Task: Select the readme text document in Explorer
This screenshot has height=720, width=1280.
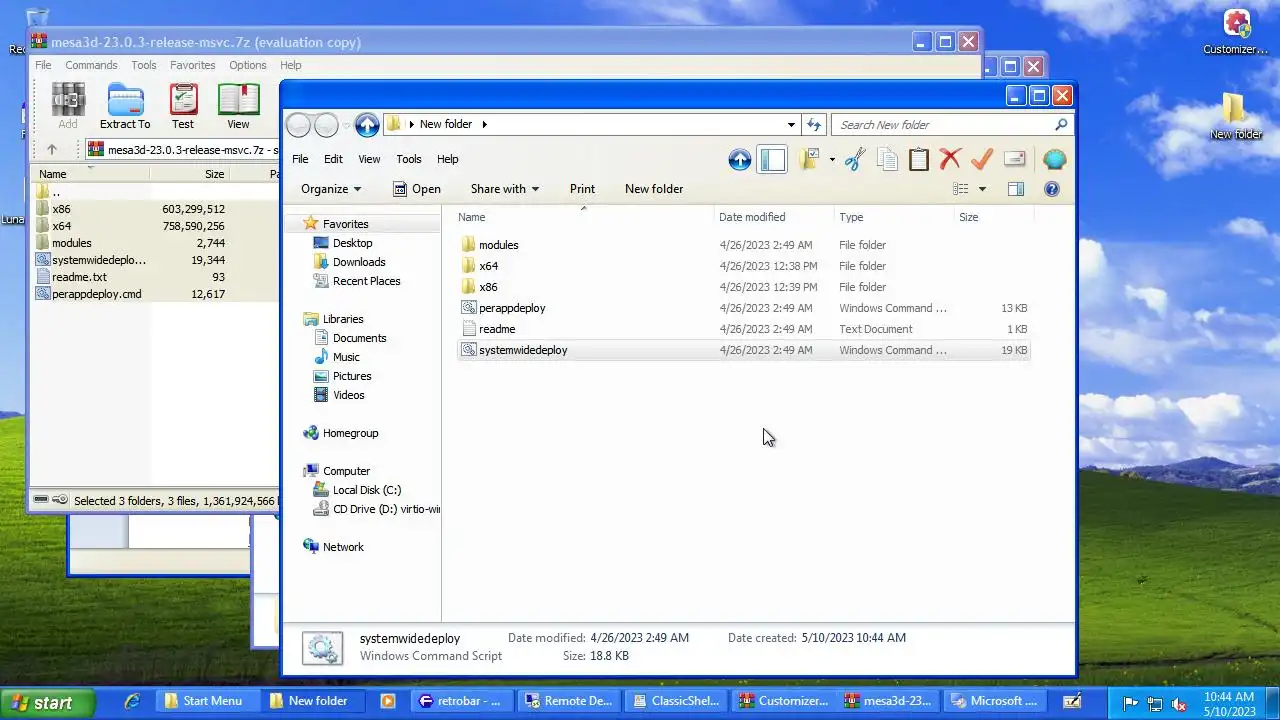Action: coord(744,329)
